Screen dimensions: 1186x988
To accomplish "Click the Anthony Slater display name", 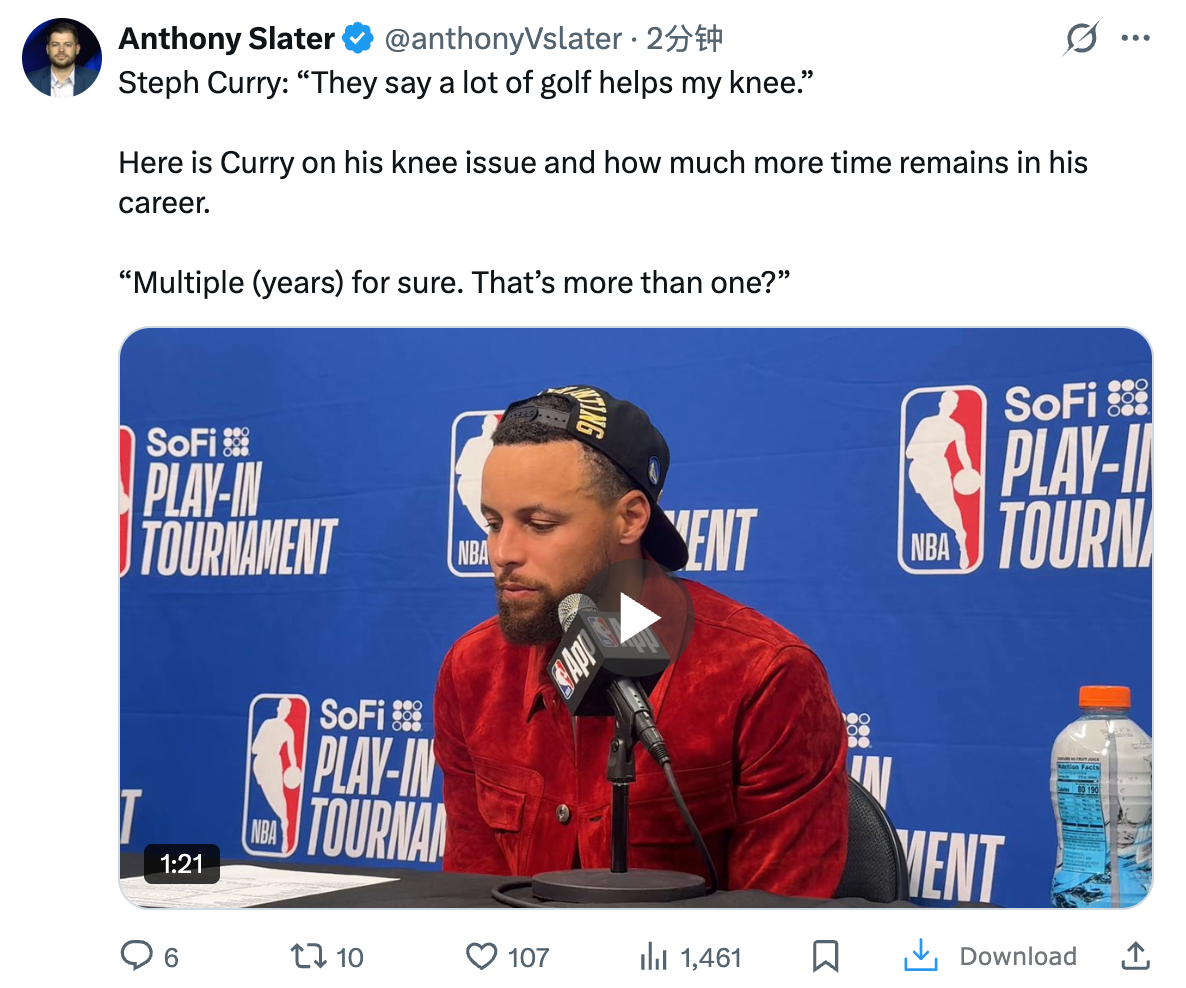I will [x=226, y=39].
